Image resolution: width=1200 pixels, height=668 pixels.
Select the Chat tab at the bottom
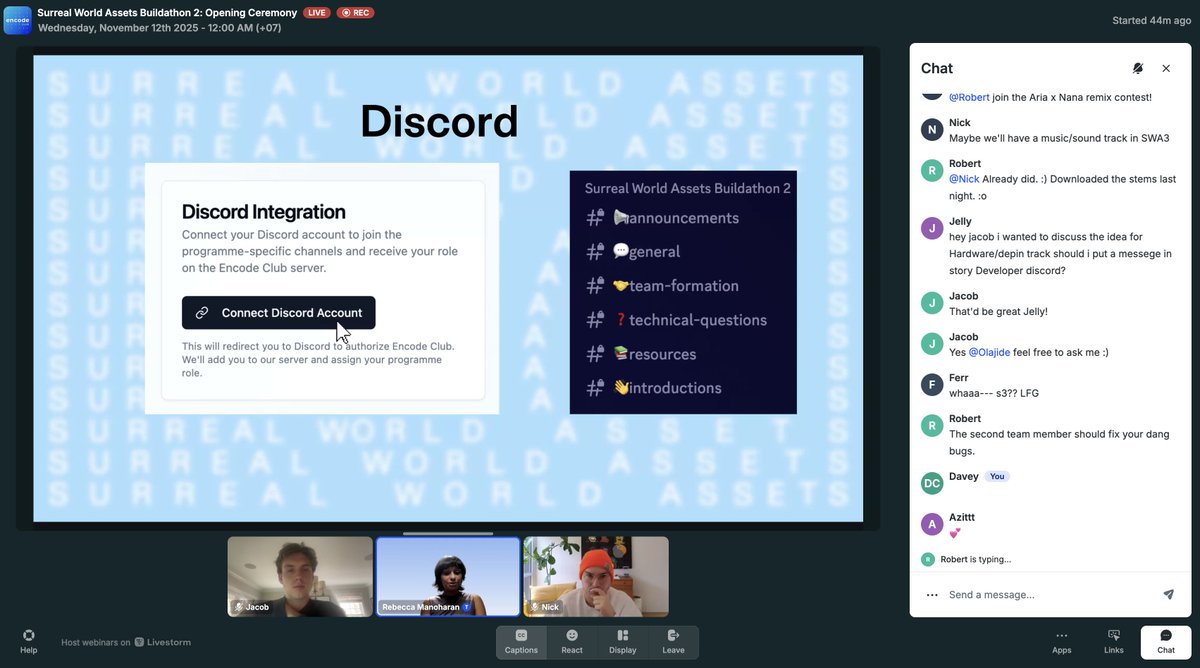[1166, 642]
